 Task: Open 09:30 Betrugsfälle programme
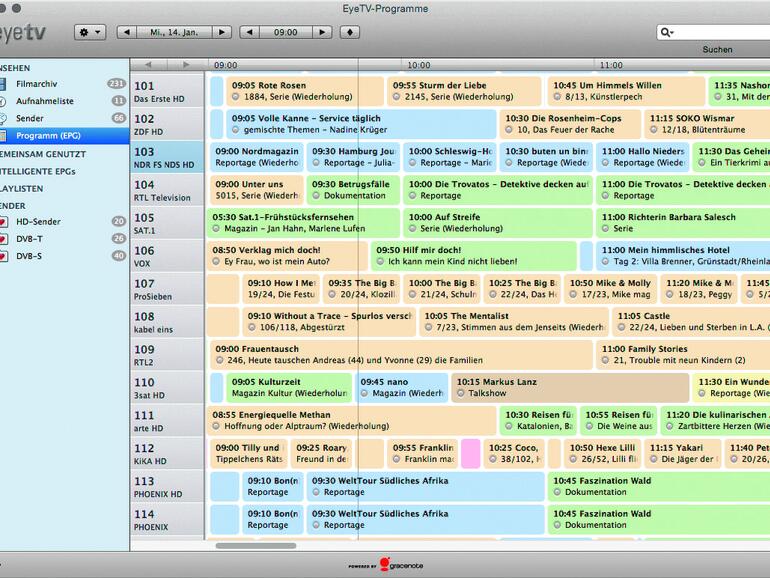click(x=354, y=190)
